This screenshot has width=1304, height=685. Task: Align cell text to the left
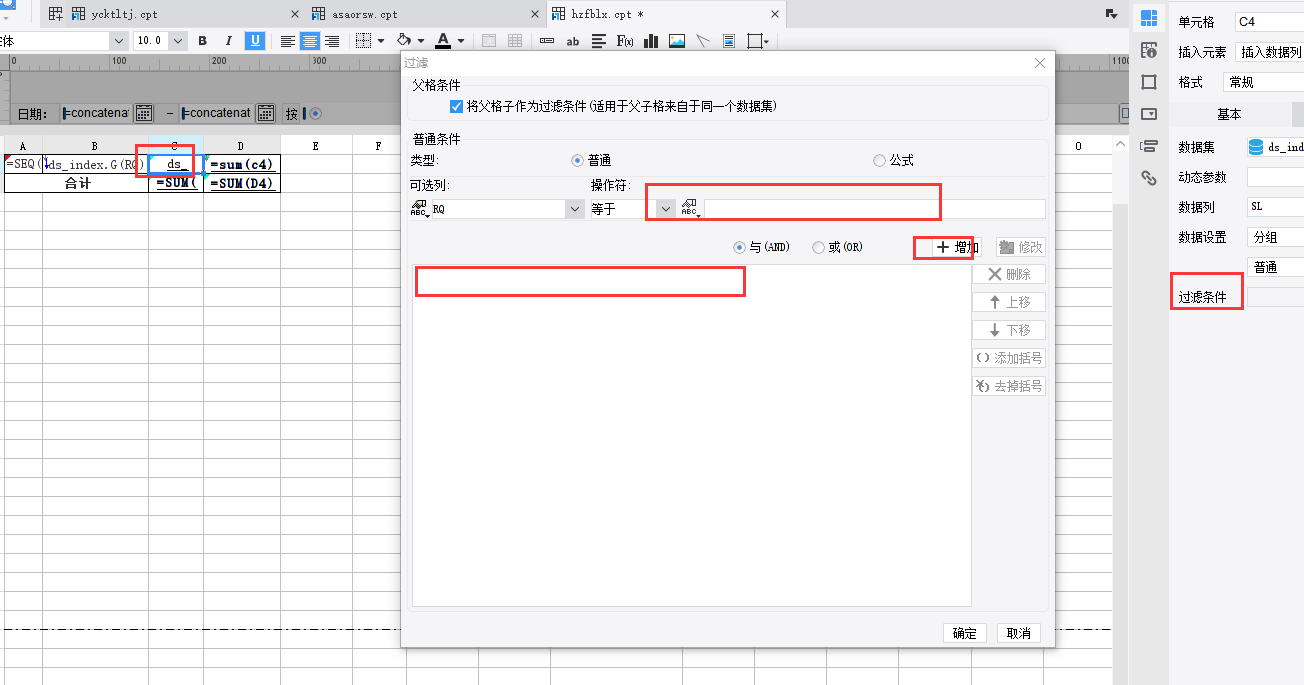click(288, 41)
